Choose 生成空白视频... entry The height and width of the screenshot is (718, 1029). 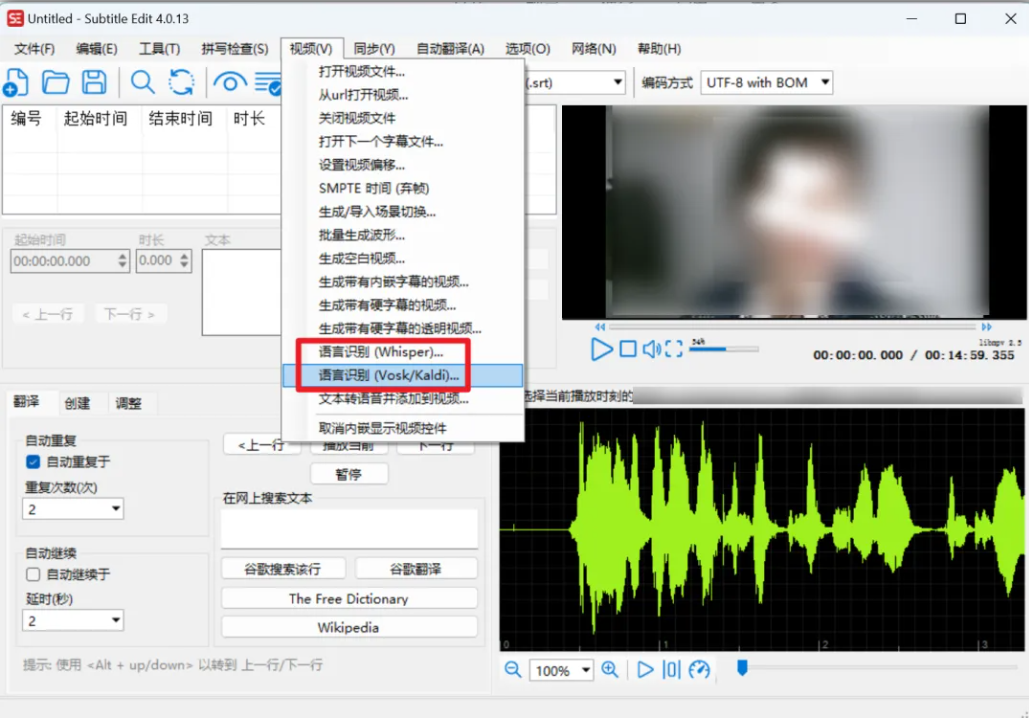[x=403, y=259]
